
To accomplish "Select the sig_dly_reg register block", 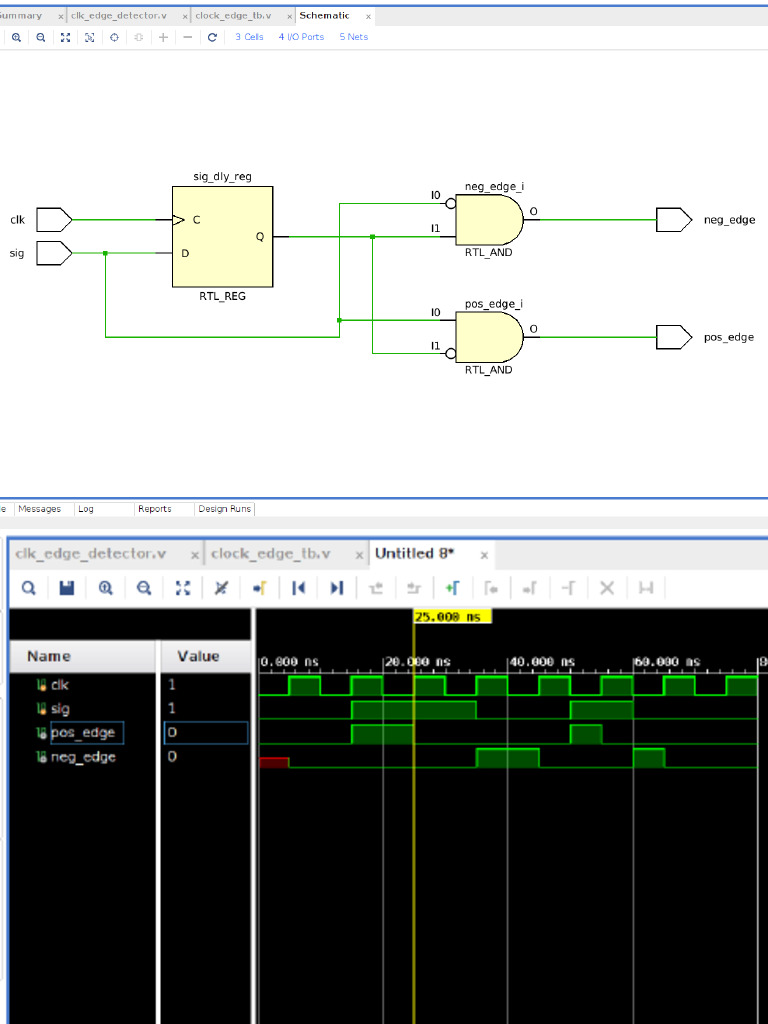I will (x=223, y=236).
